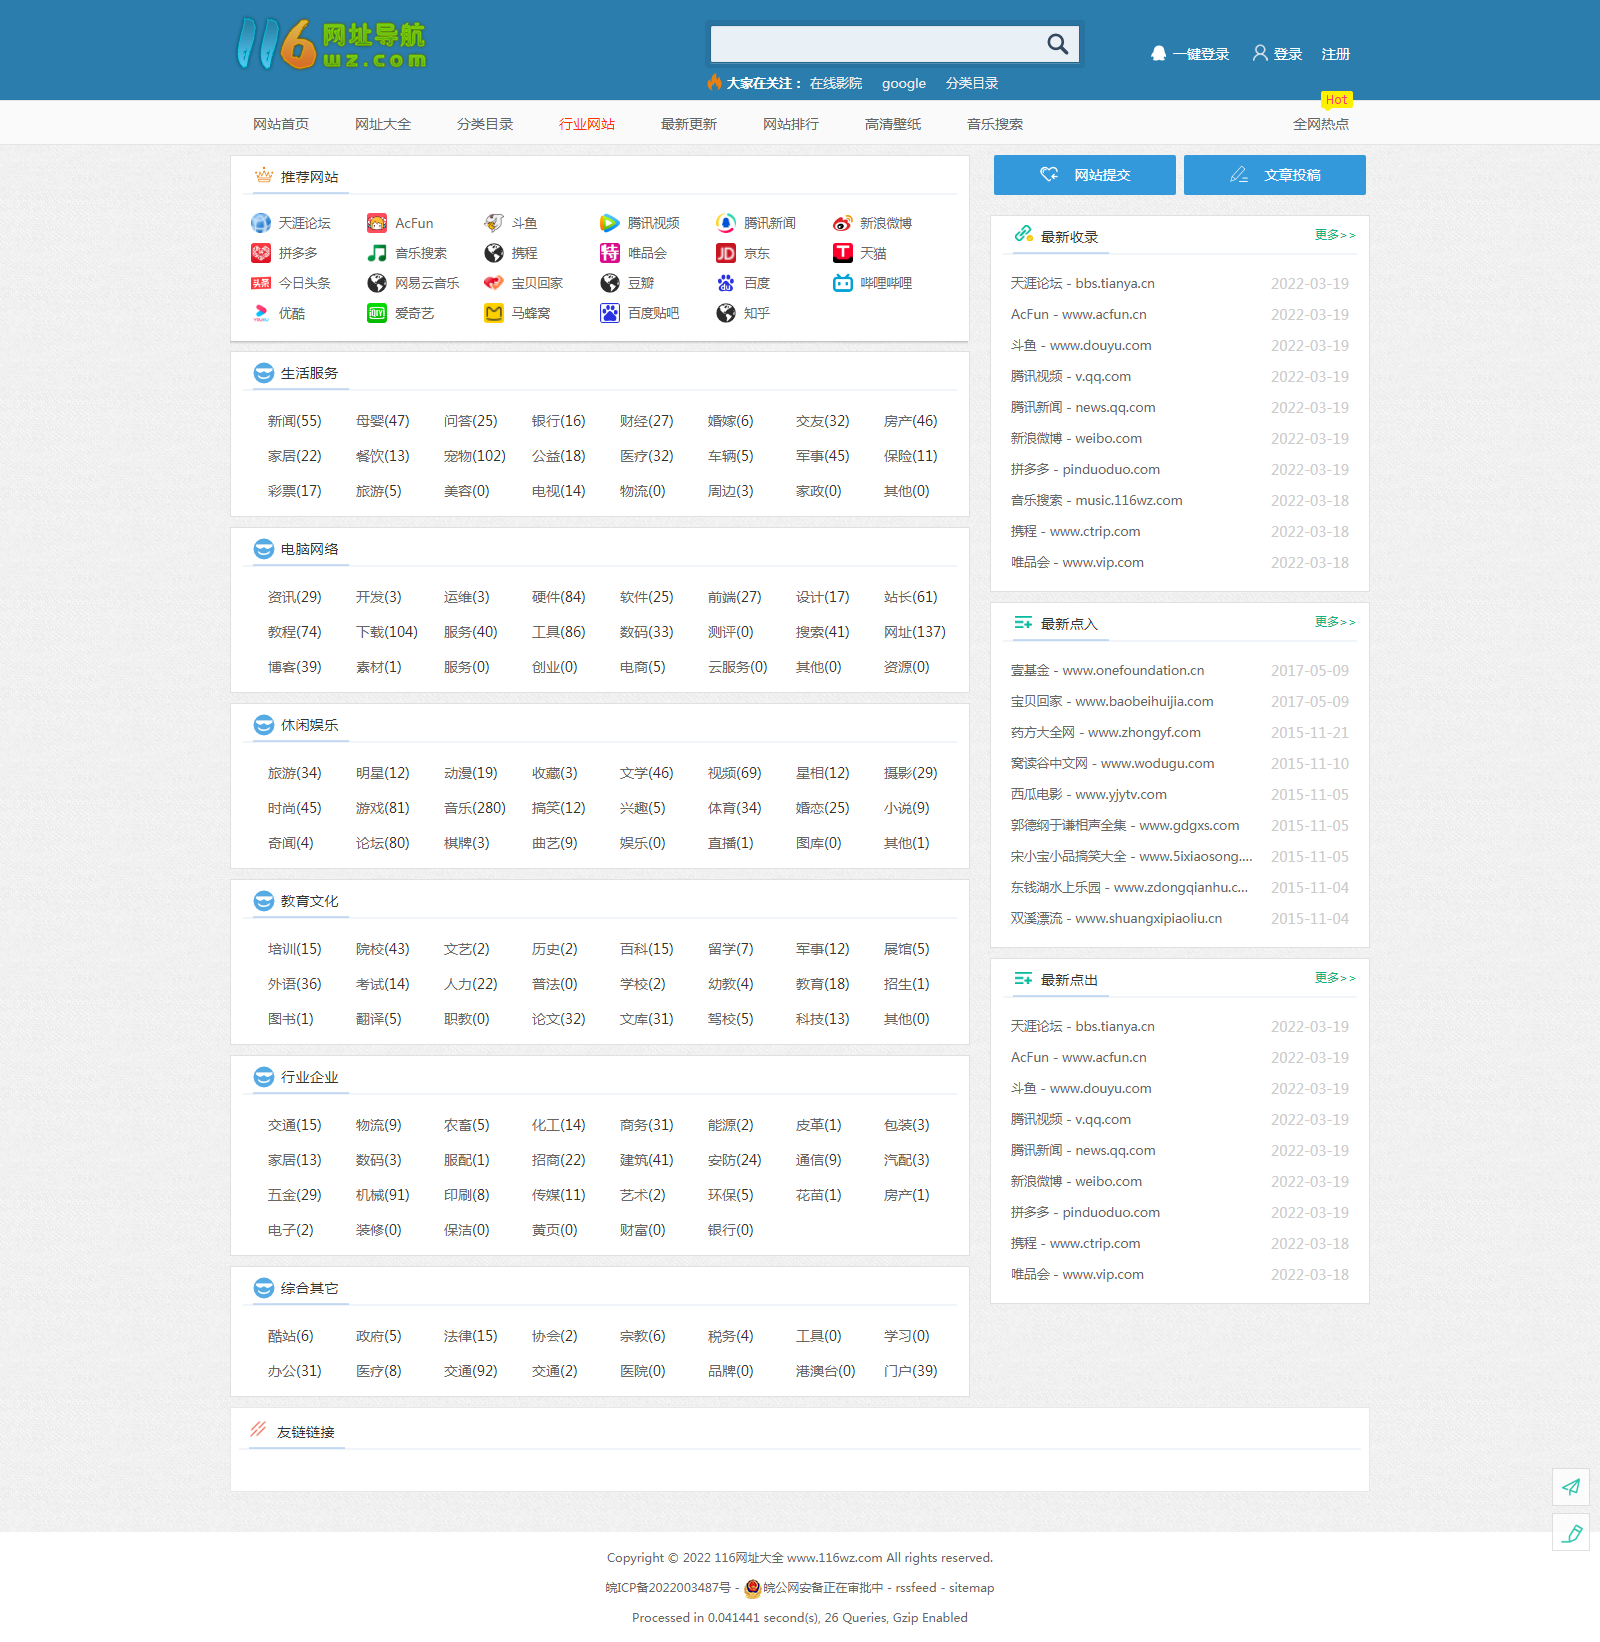Viewport: 1600px width, 1642px height.
Task: Open the 音乐(280) category link
Action: click(475, 808)
